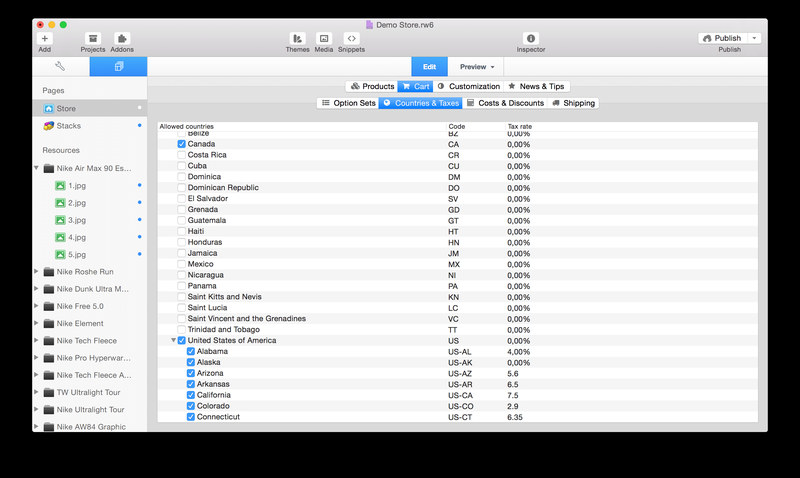
Task: Check the Jamaica checkbox
Action: click(x=181, y=253)
